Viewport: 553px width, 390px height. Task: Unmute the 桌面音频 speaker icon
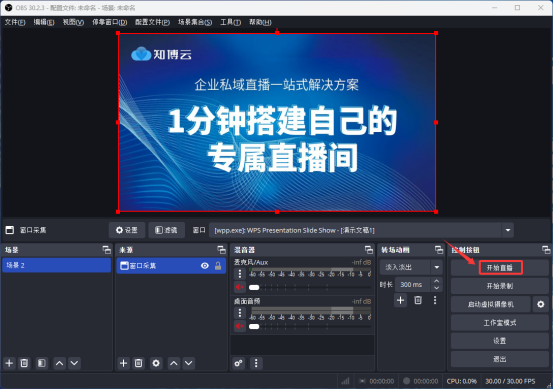pos(240,326)
